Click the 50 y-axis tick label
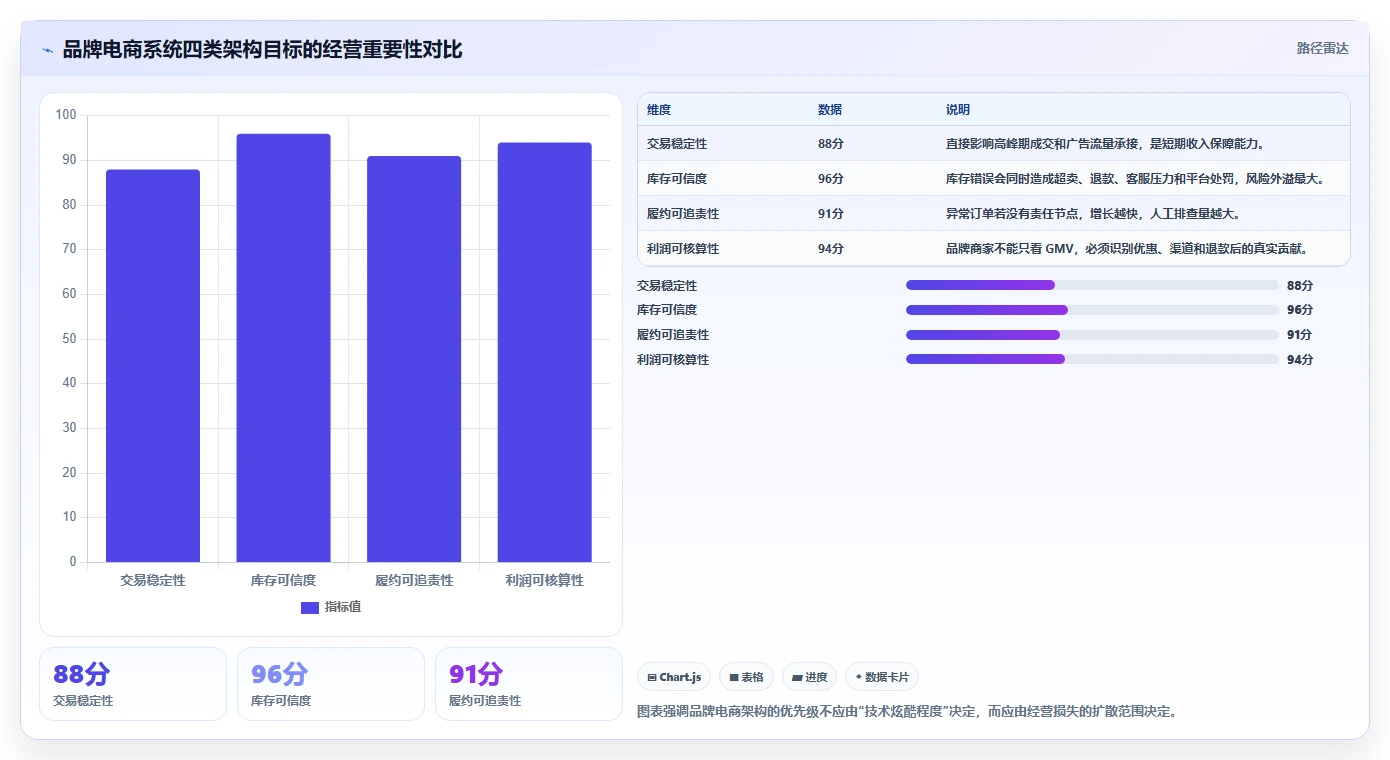The image size is (1390, 760). tap(69, 339)
